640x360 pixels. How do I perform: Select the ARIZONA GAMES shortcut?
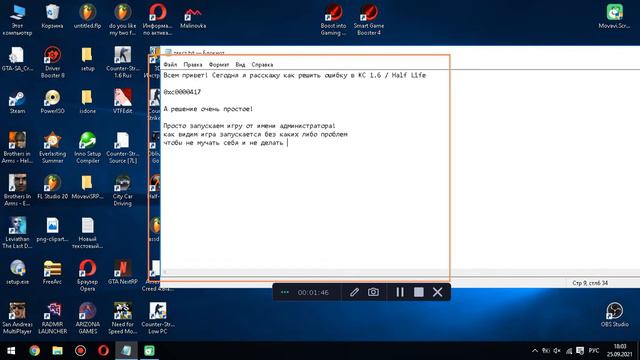pyautogui.click(x=87, y=318)
